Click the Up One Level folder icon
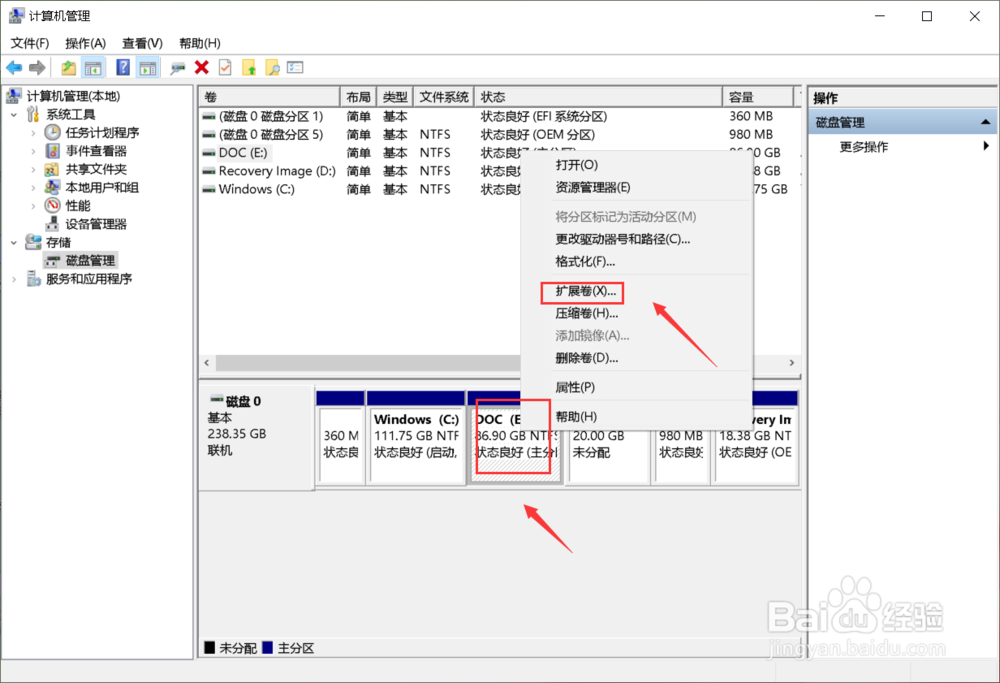The height and width of the screenshot is (683, 1000). tap(68, 68)
